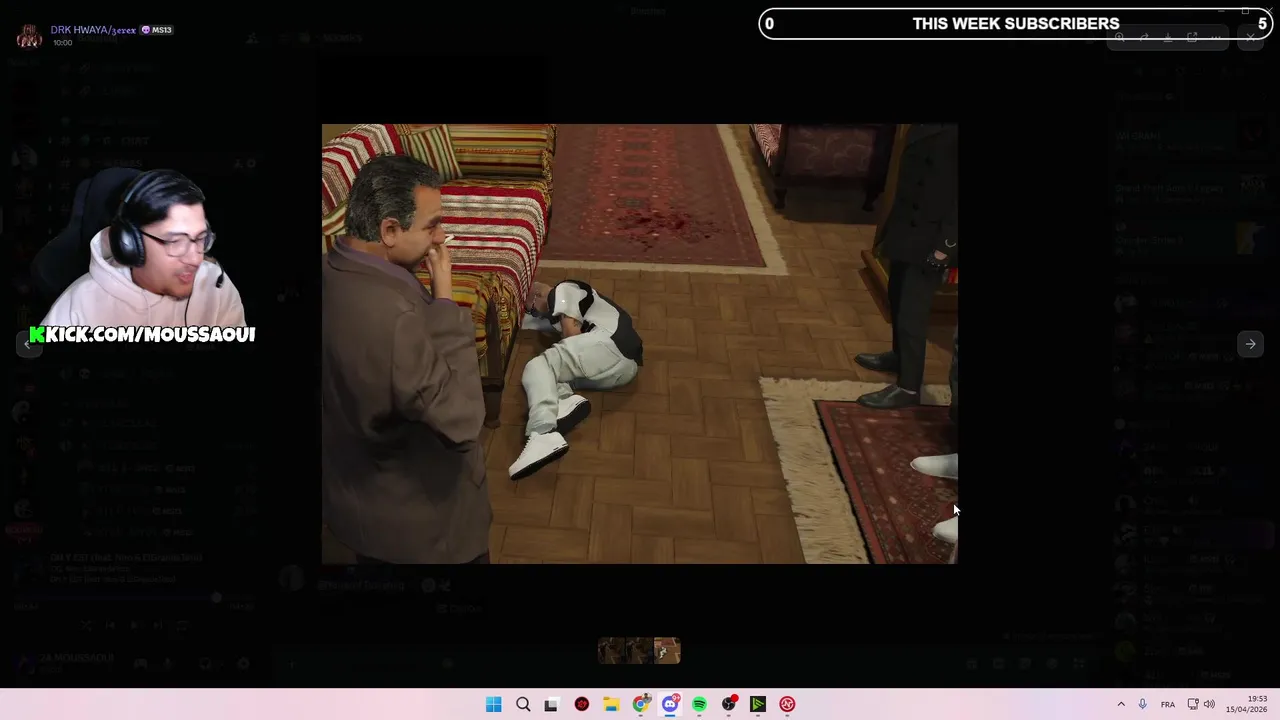Download the image using the download icon

coord(1168,38)
